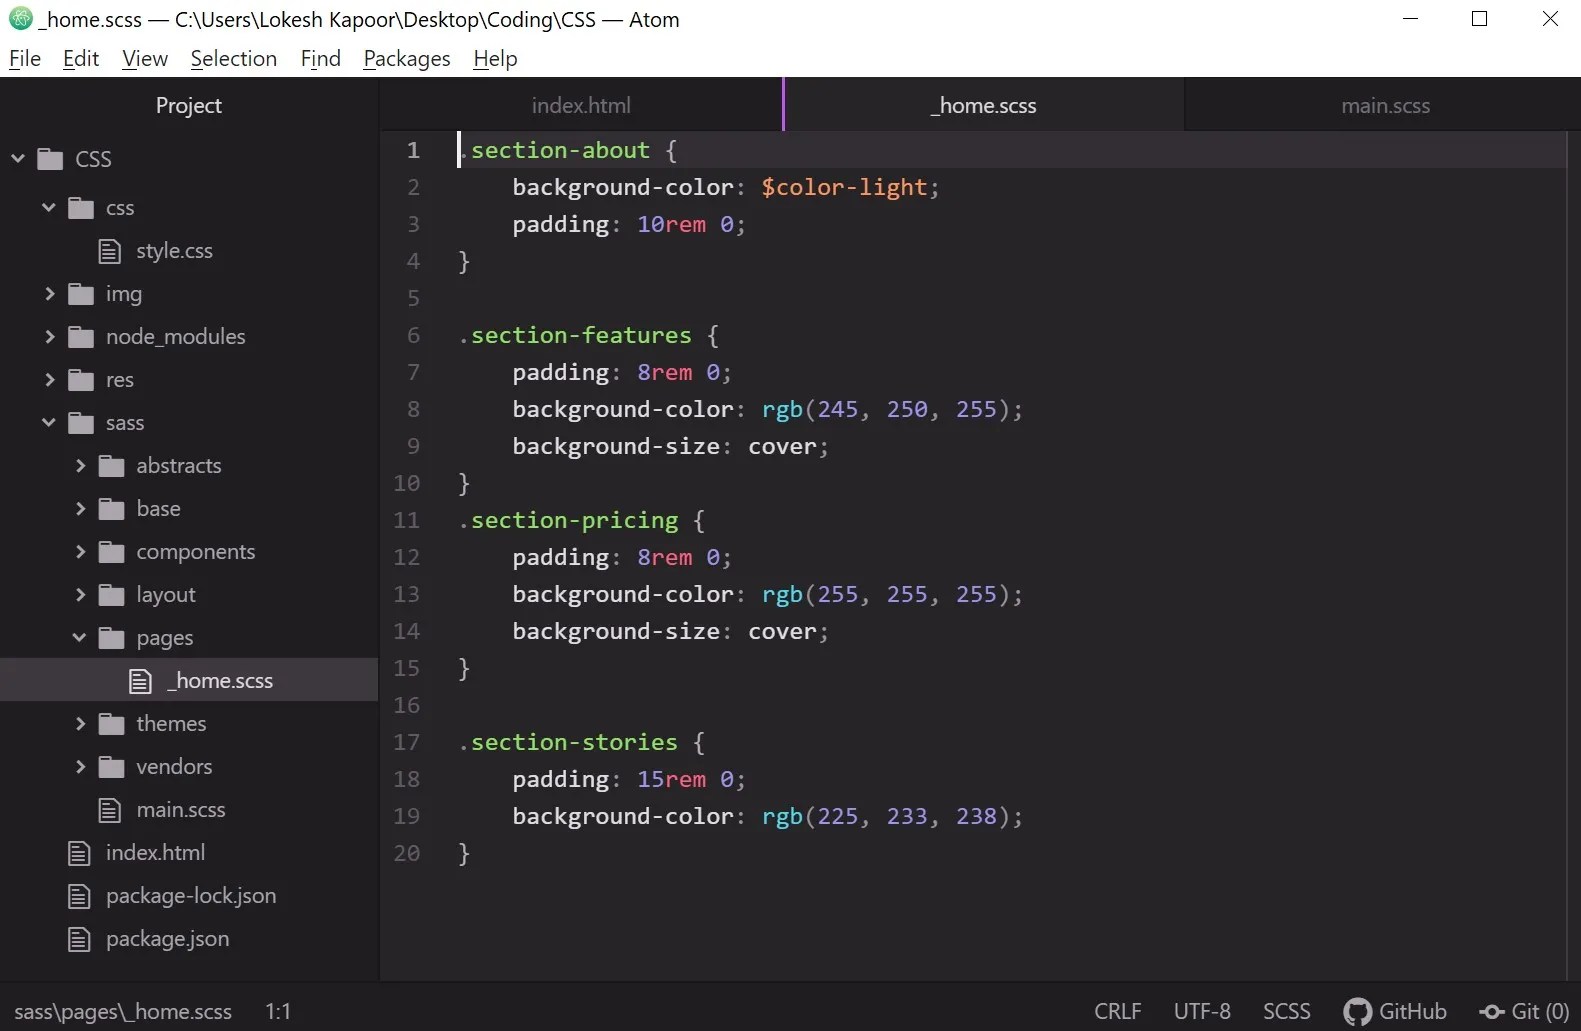The height and width of the screenshot is (1031, 1581).
Task: Click the style.css file icon
Action: point(110,251)
